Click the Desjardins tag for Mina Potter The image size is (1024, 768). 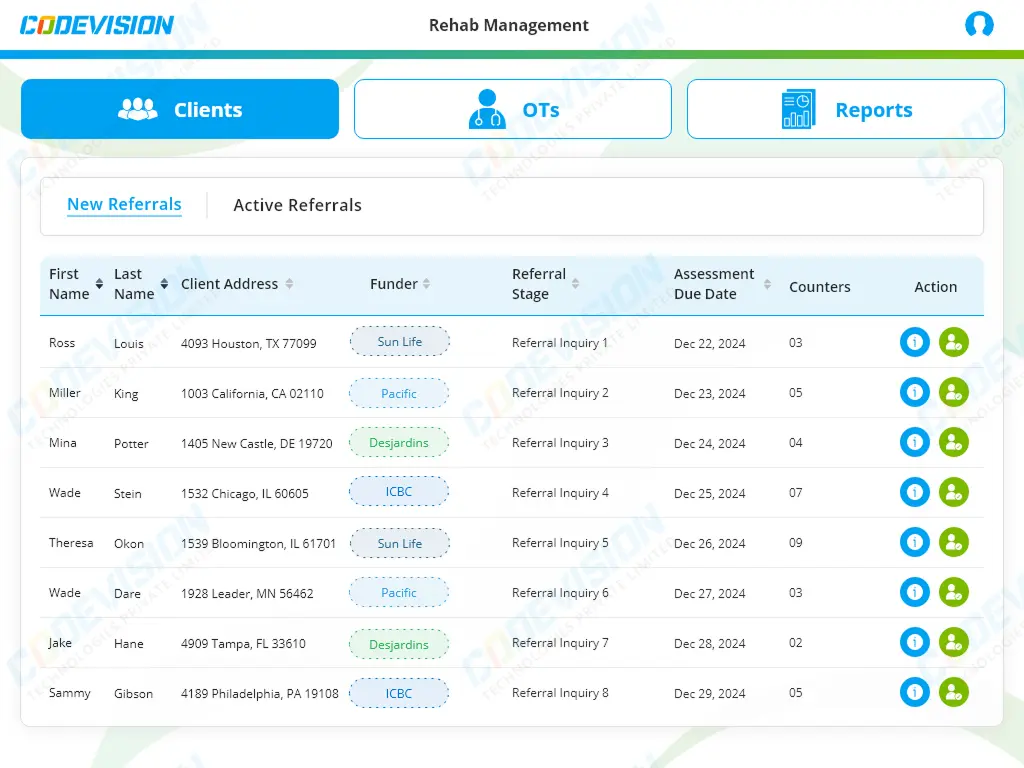399,443
